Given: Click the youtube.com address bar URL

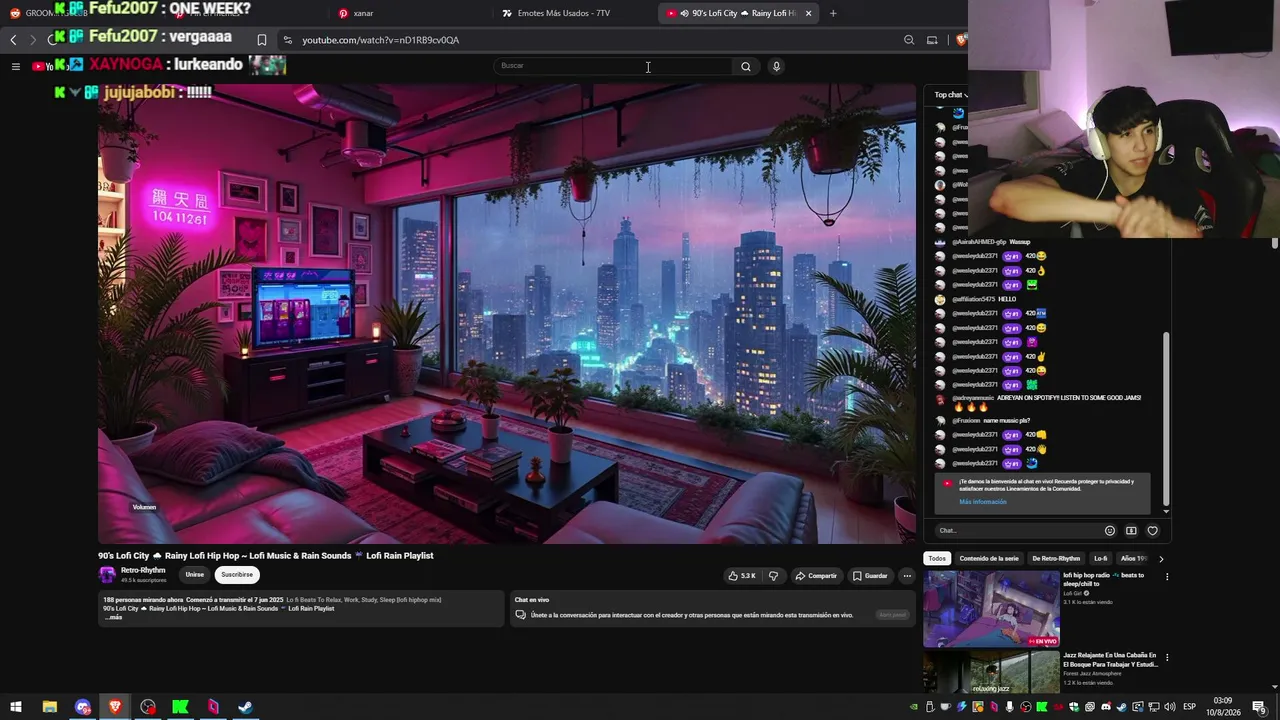Looking at the screenshot, I should coord(381,40).
